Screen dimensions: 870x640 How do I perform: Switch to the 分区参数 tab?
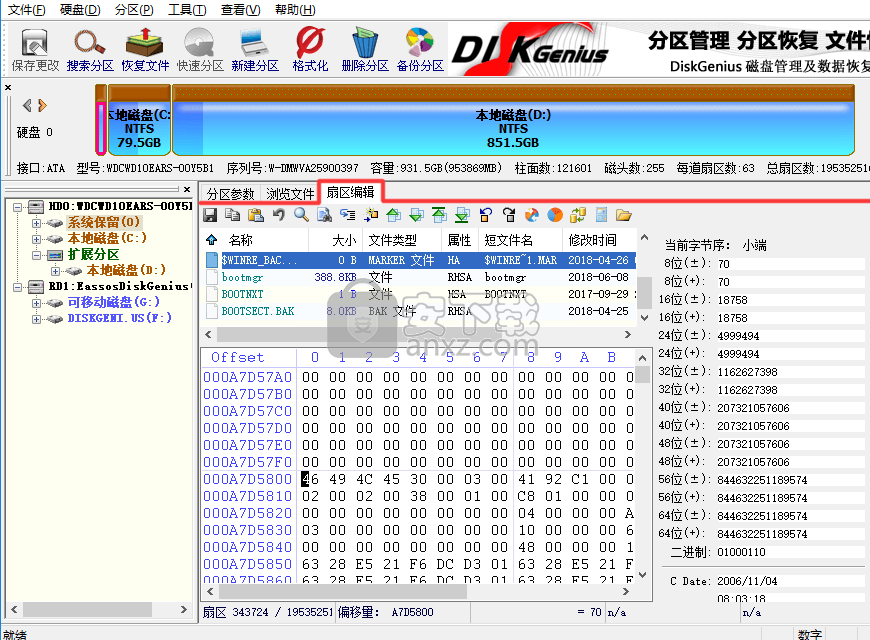tap(230, 194)
